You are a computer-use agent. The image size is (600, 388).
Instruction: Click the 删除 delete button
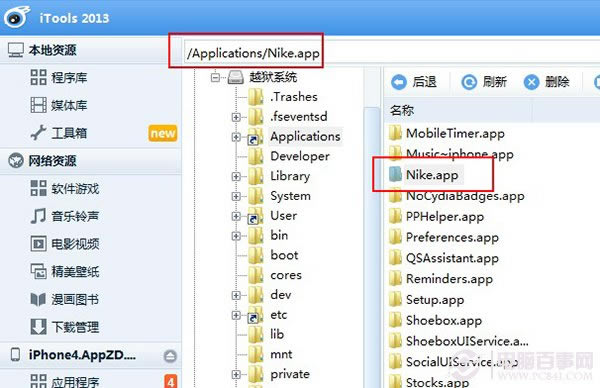(546, 82)
